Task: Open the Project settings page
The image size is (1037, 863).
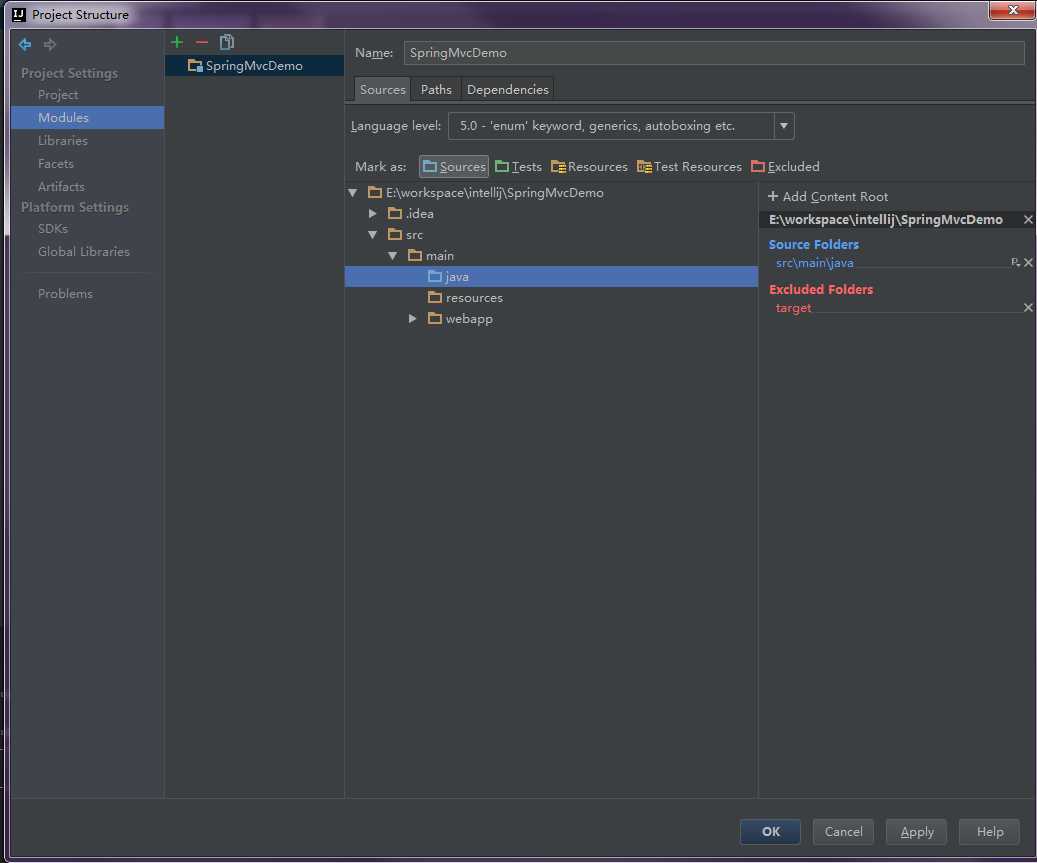Action: coord(58,95)
